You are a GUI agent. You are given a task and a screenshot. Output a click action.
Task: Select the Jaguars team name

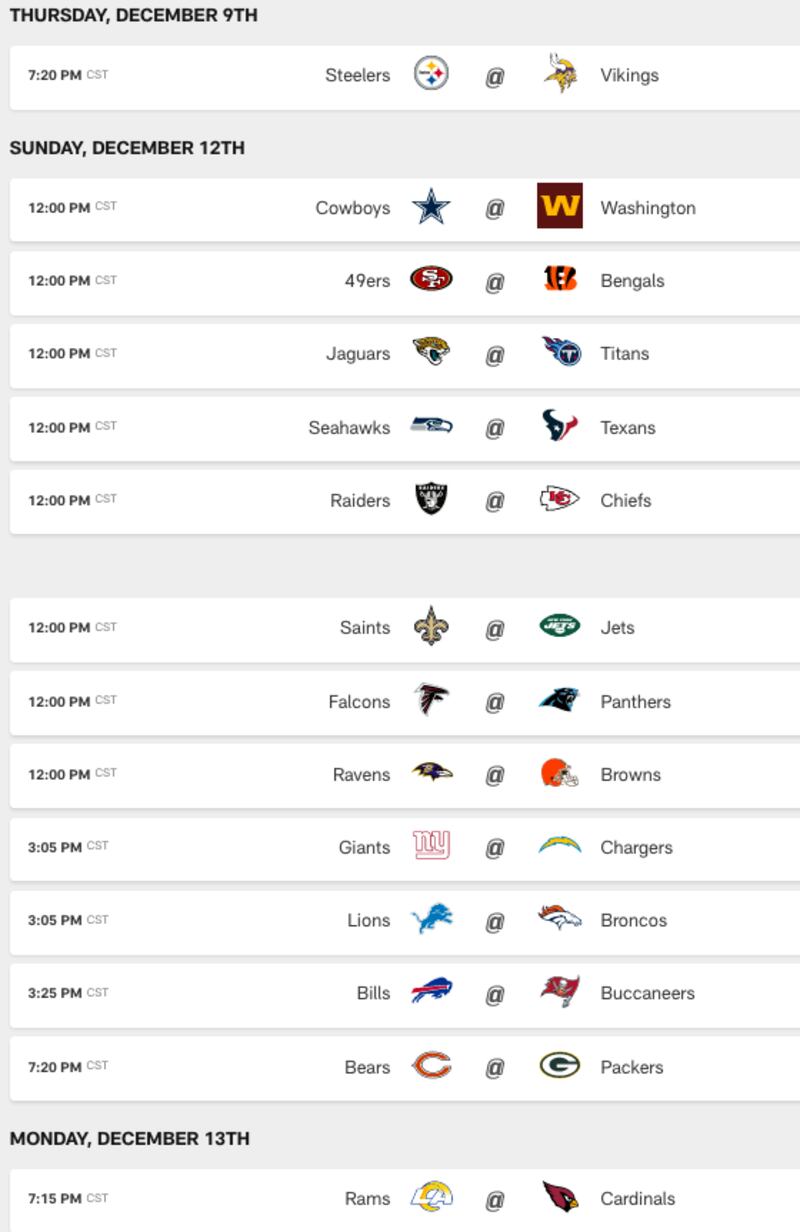358,353
